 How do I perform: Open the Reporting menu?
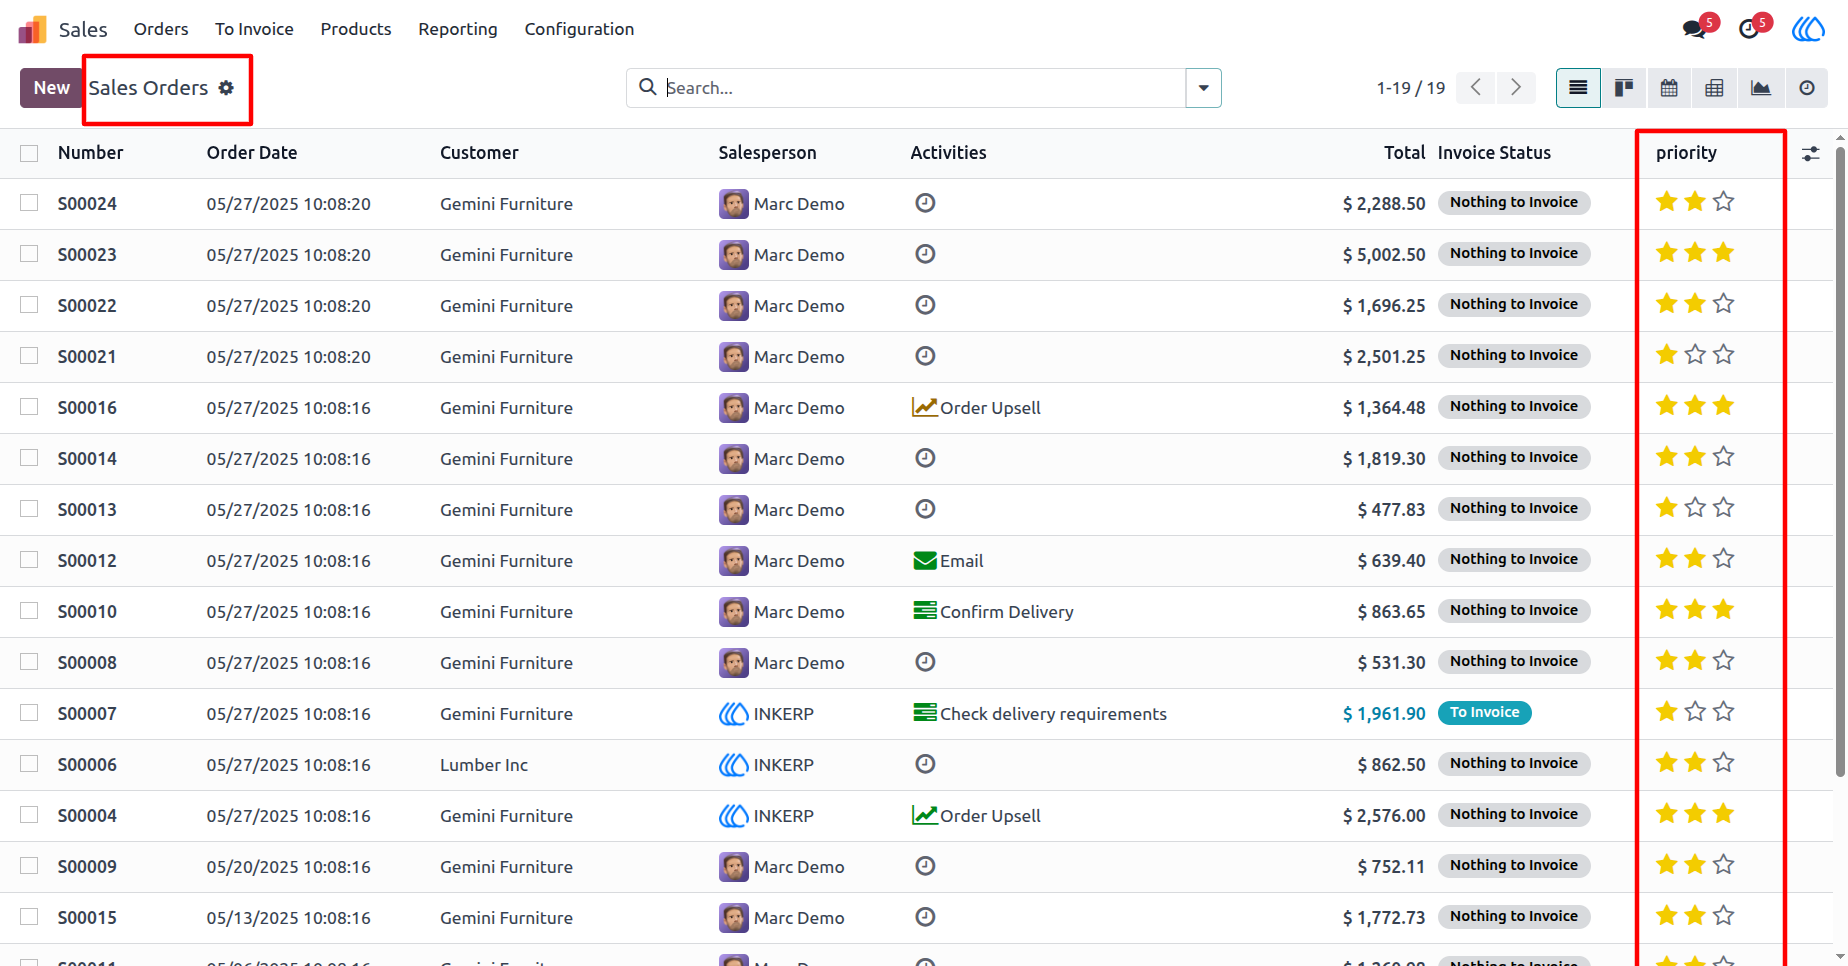coord(458,29)
